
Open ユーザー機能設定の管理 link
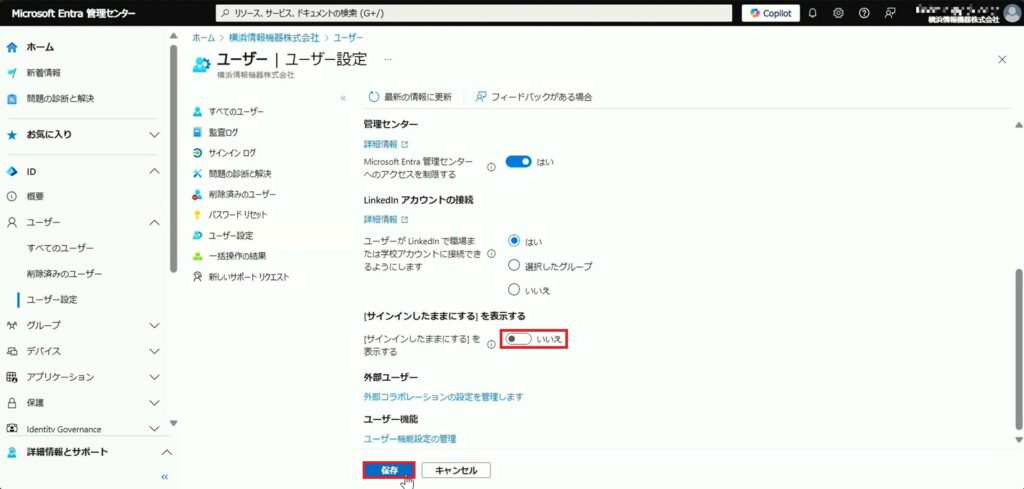pyautogui.click(x=410, y=439)
